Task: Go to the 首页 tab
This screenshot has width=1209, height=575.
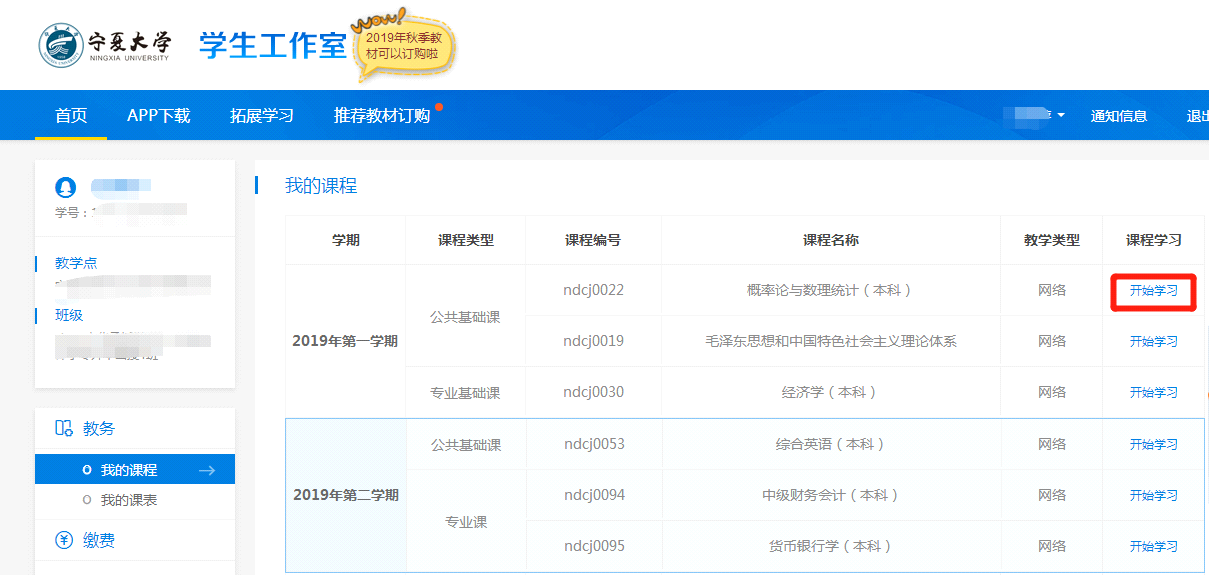Action: coord(71,116)
